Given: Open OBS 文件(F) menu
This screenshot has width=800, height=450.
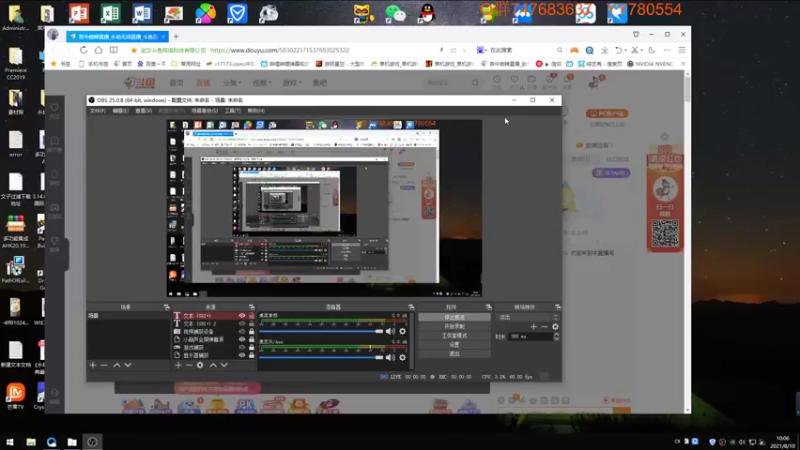Looking at the screenshot, I should pyautogui.click(x=97, y=111).
